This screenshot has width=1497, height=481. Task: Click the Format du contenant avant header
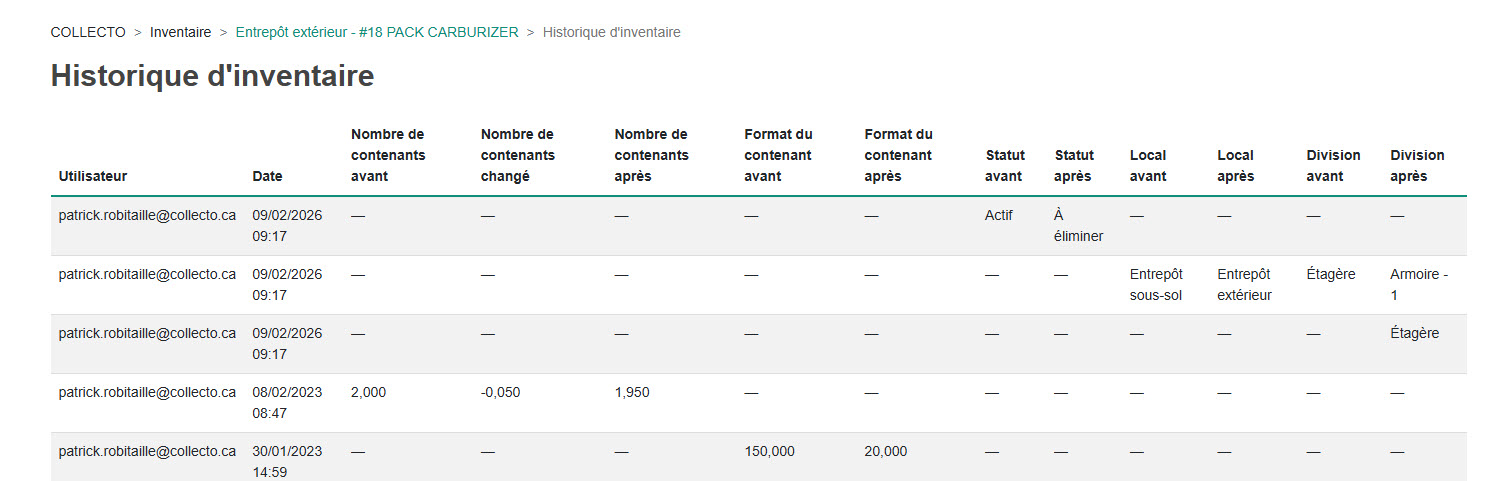(778, 155)
